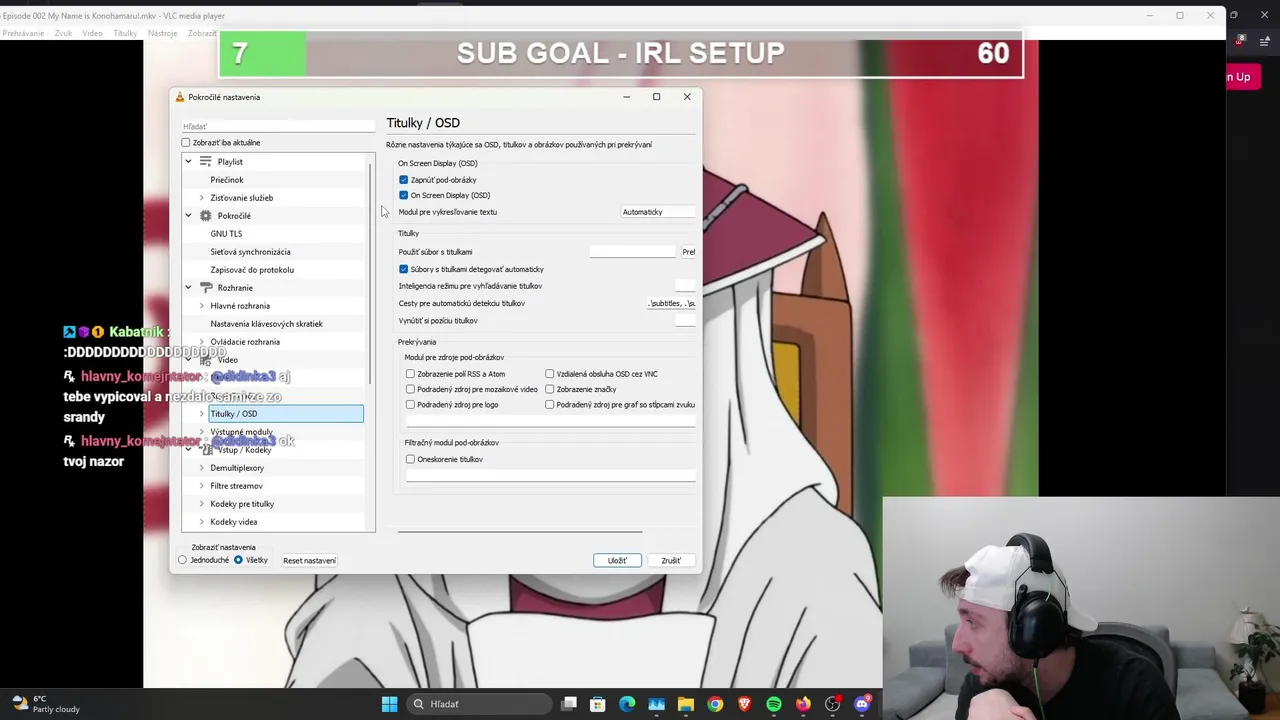
Task: Focus the Hľadať search field in preferences
Action: tap(278, 126)
